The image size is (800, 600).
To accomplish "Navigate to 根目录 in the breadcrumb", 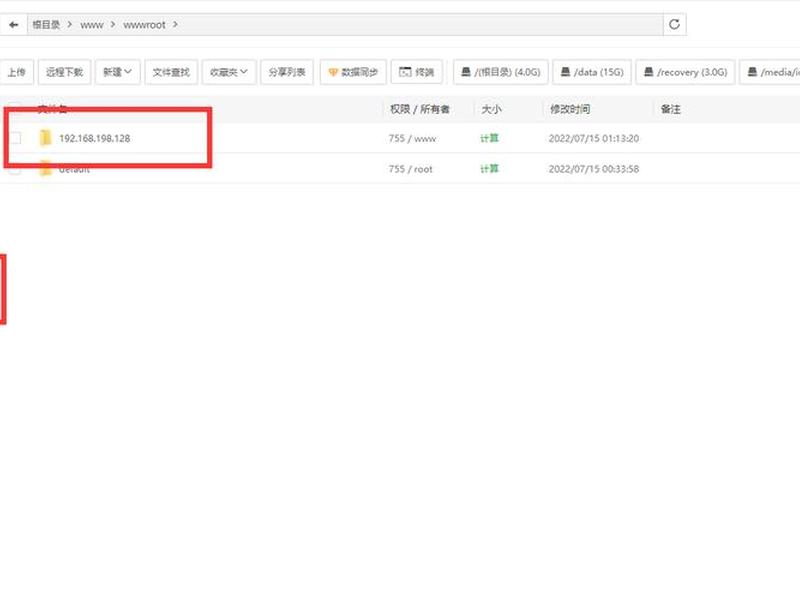I will [46, 24].
